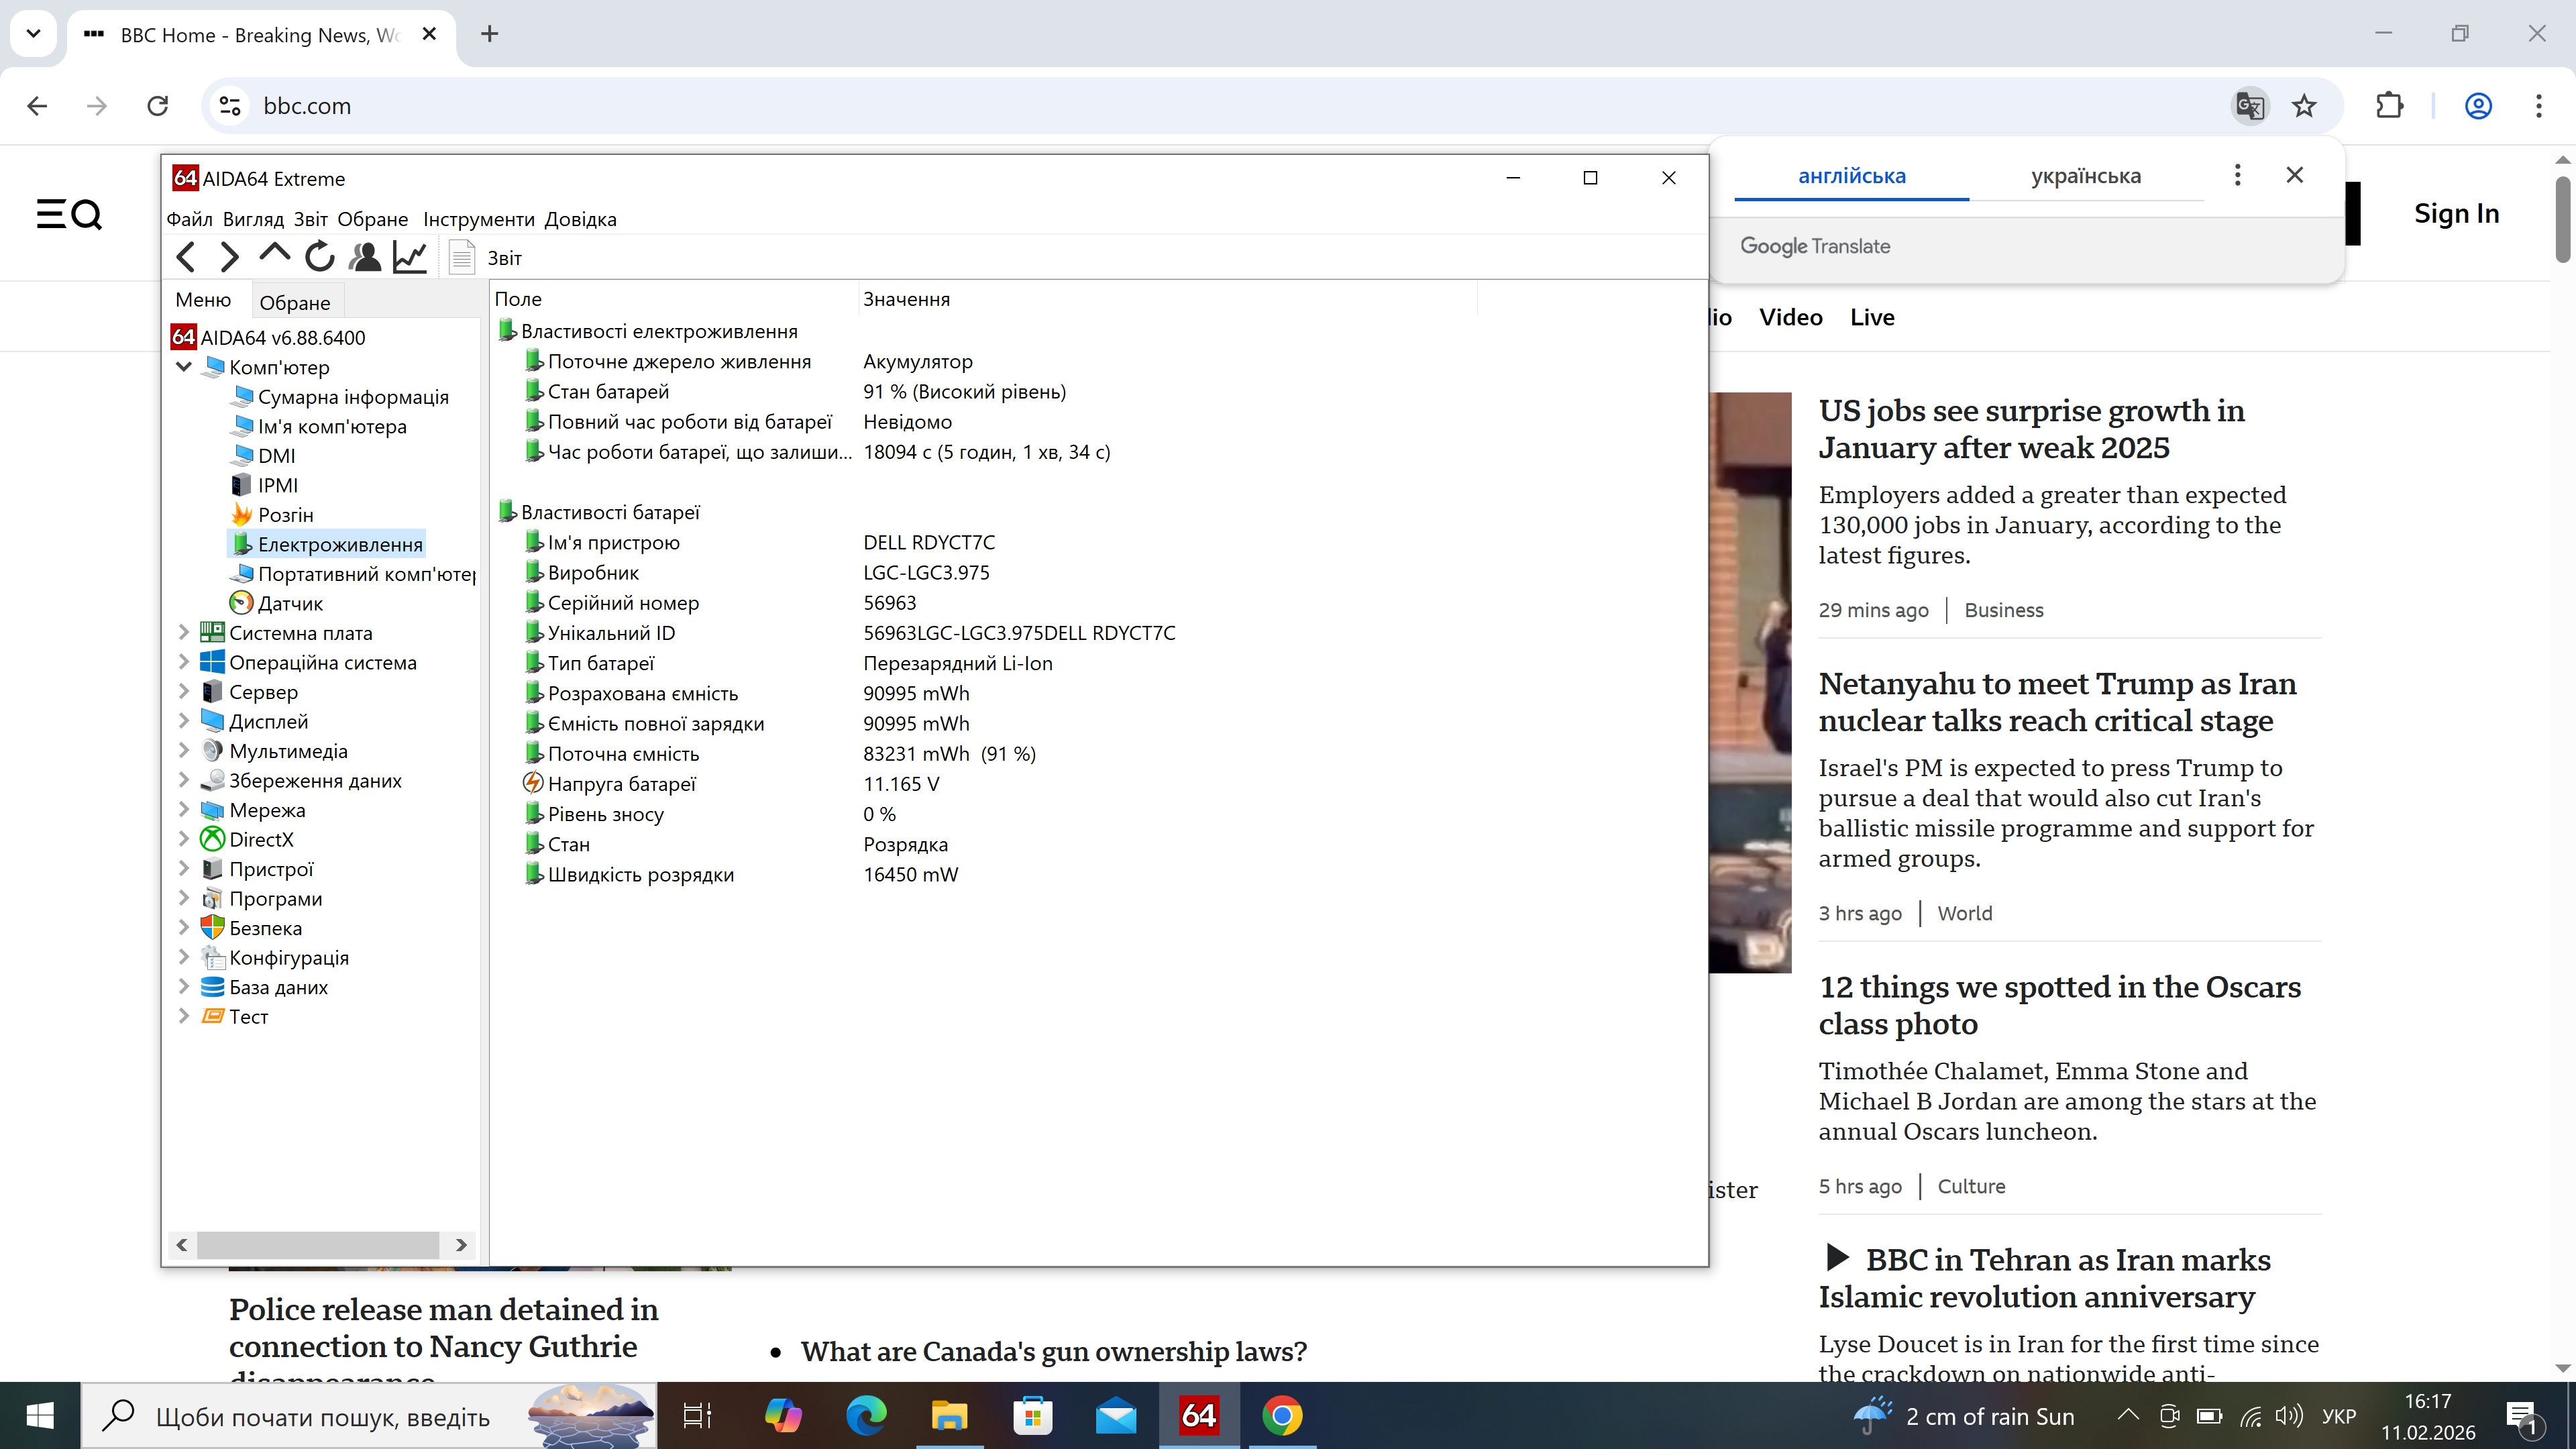The image size is (2576, 1449).
Task: Click the graph chart icon in AIDA64 toolbar
Action: (x=409, y=257)
